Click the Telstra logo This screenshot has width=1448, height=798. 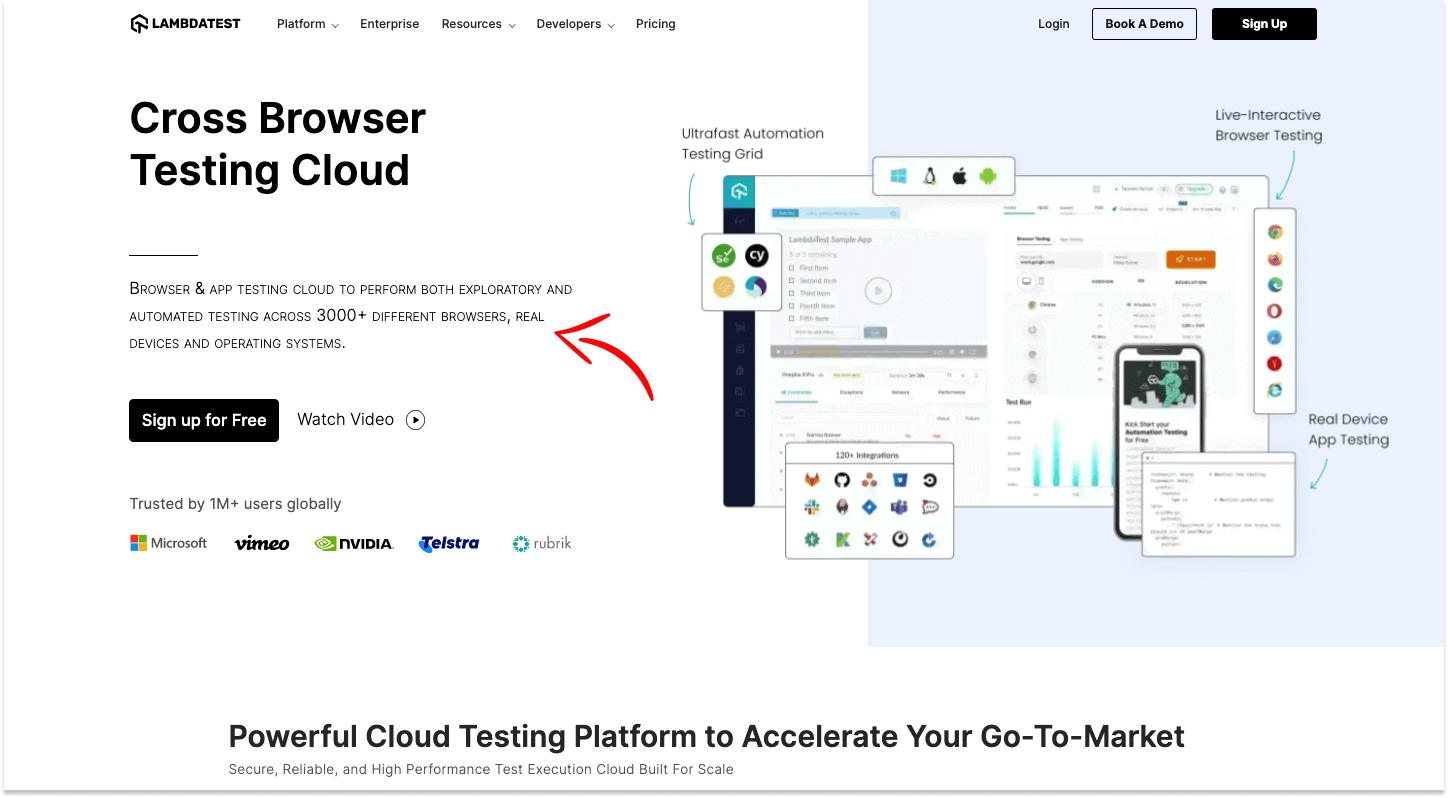pos(449,543)
